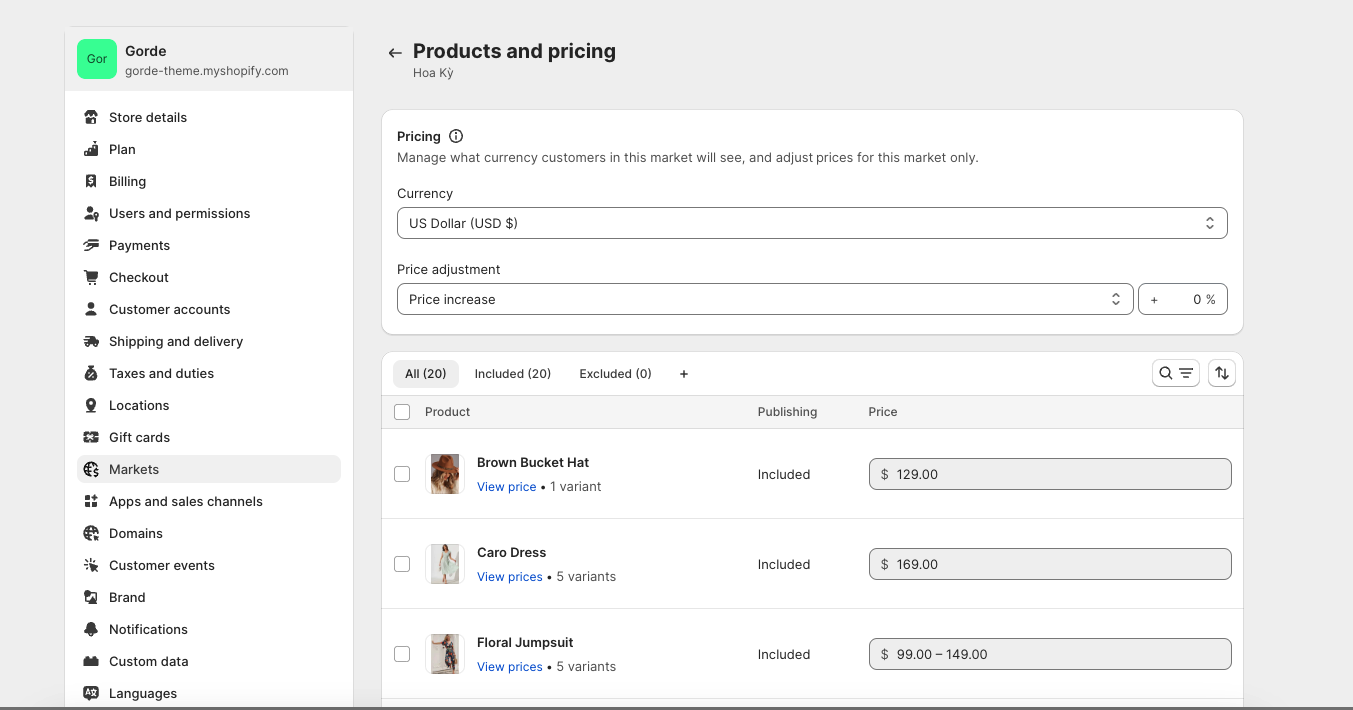The width and height of the screenshot is (1353, 710).
Task: Click the Caro Dress product thumbnail
Action: point(445,564)
